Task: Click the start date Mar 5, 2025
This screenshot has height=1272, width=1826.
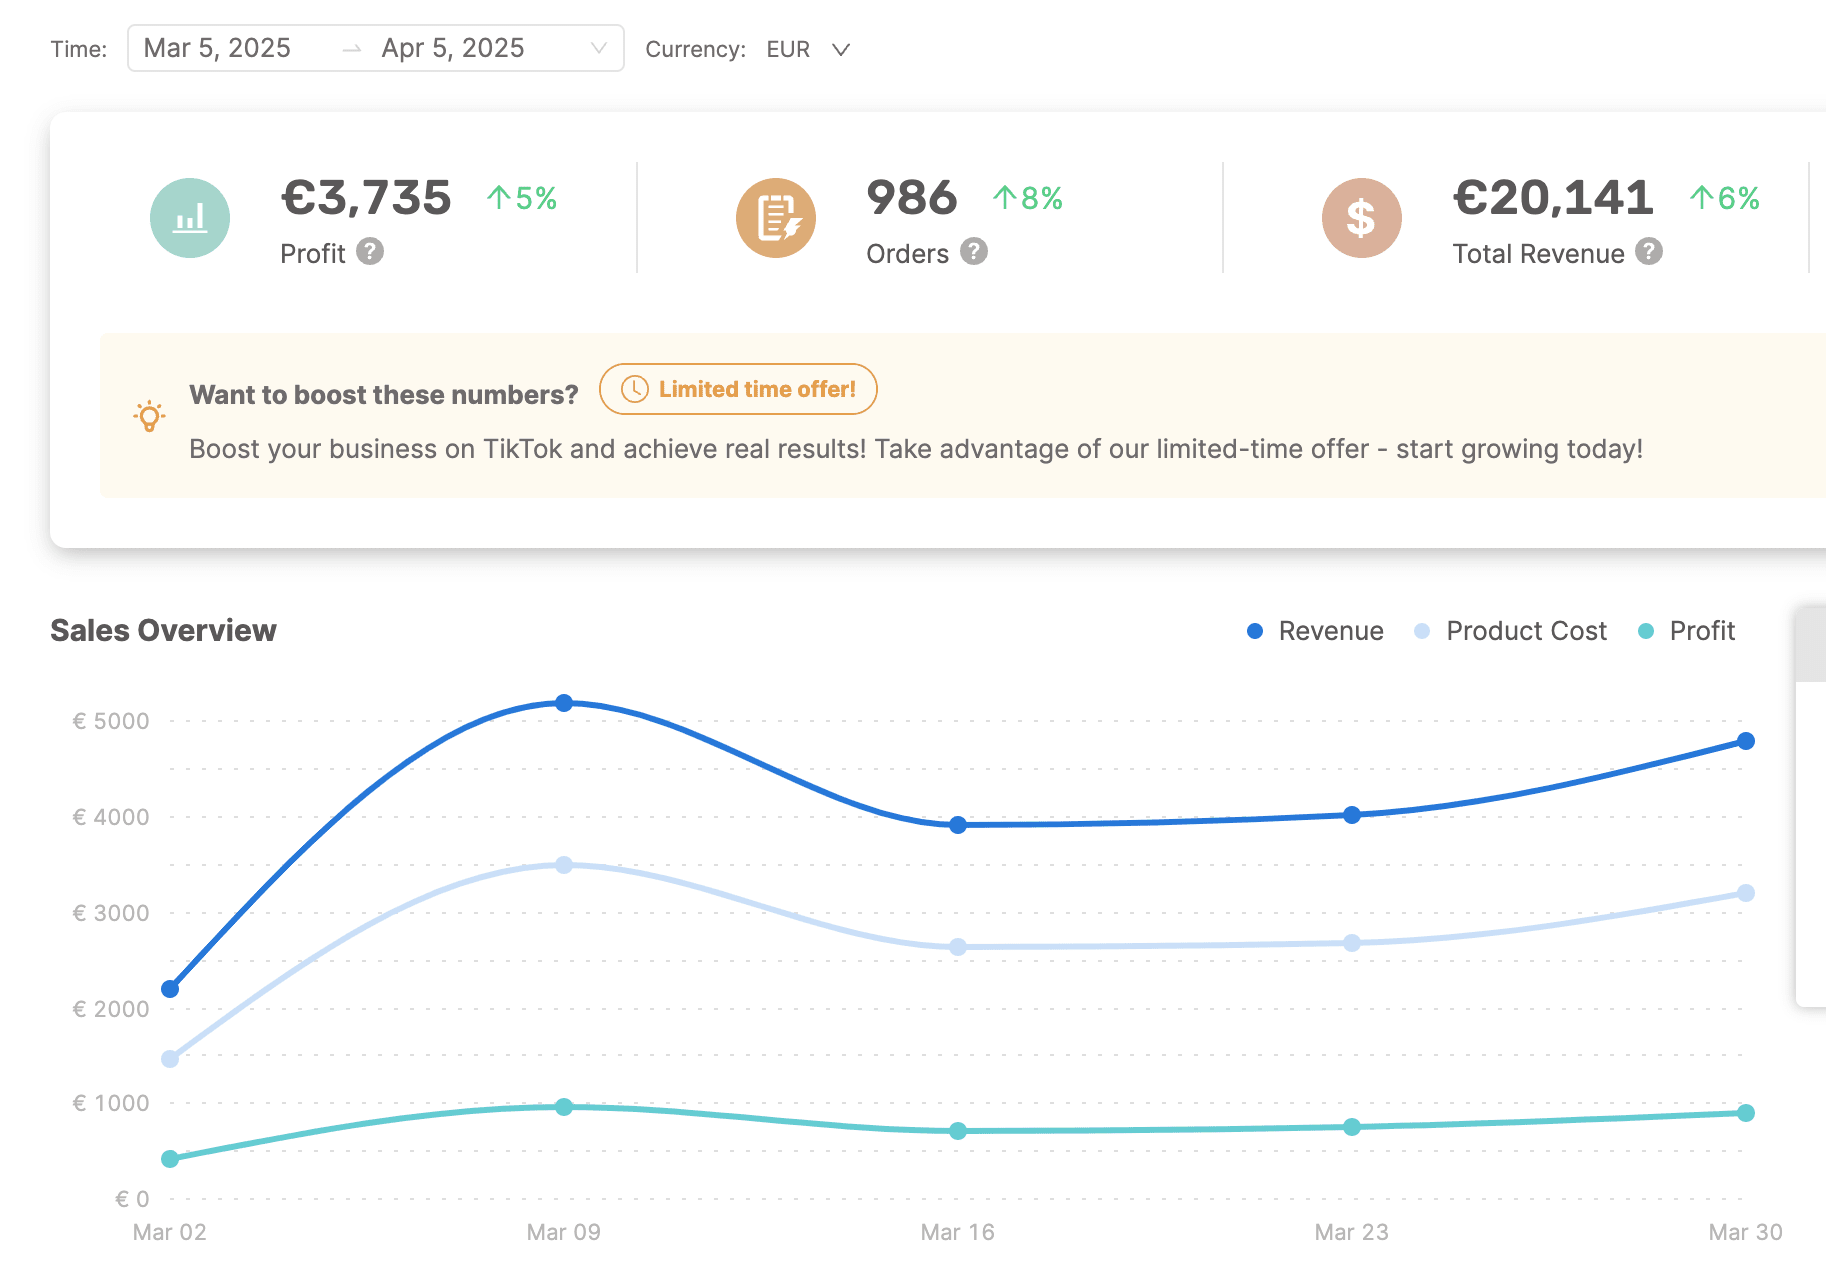Action: tap(217, 48)
